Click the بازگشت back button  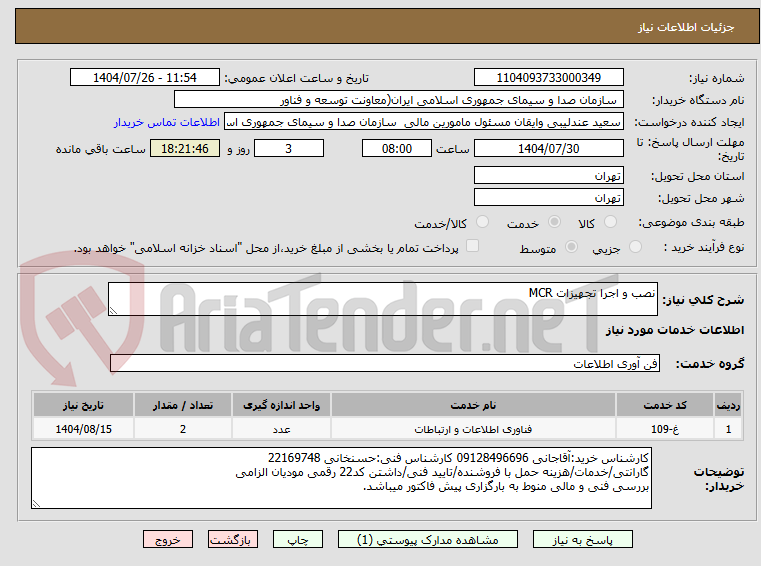tap(232, 539)
